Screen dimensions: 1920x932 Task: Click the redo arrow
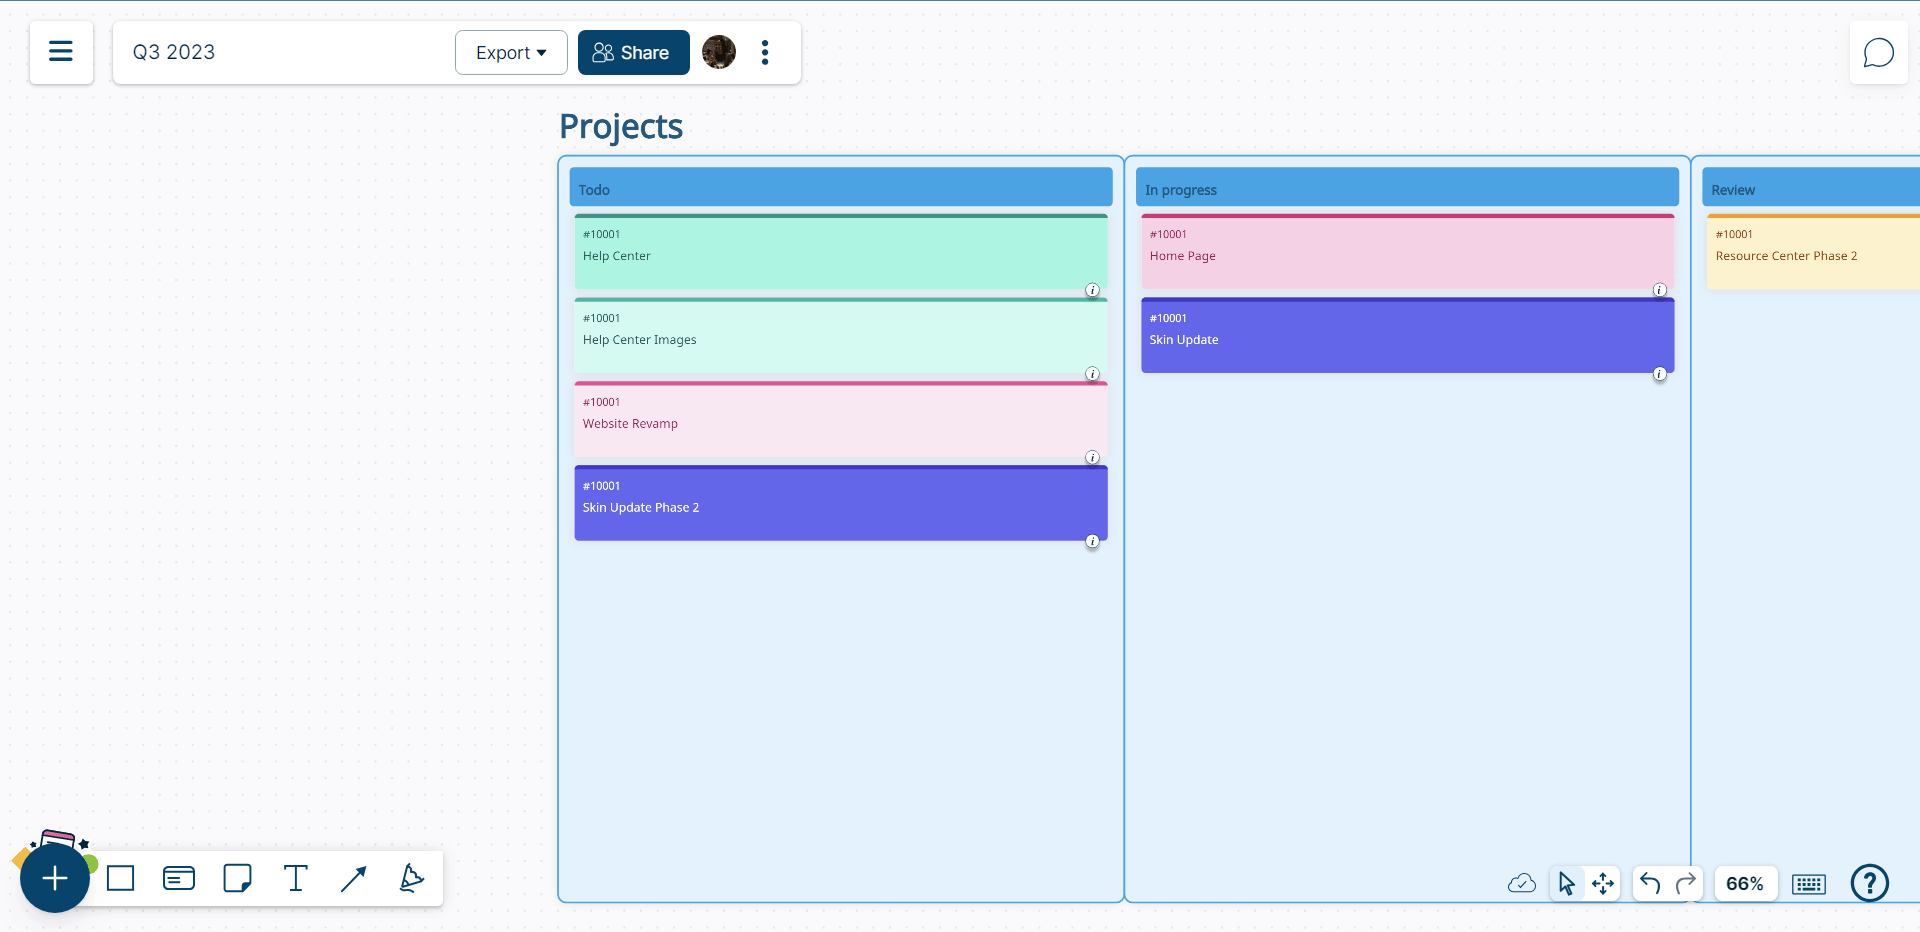point(1686,884)
